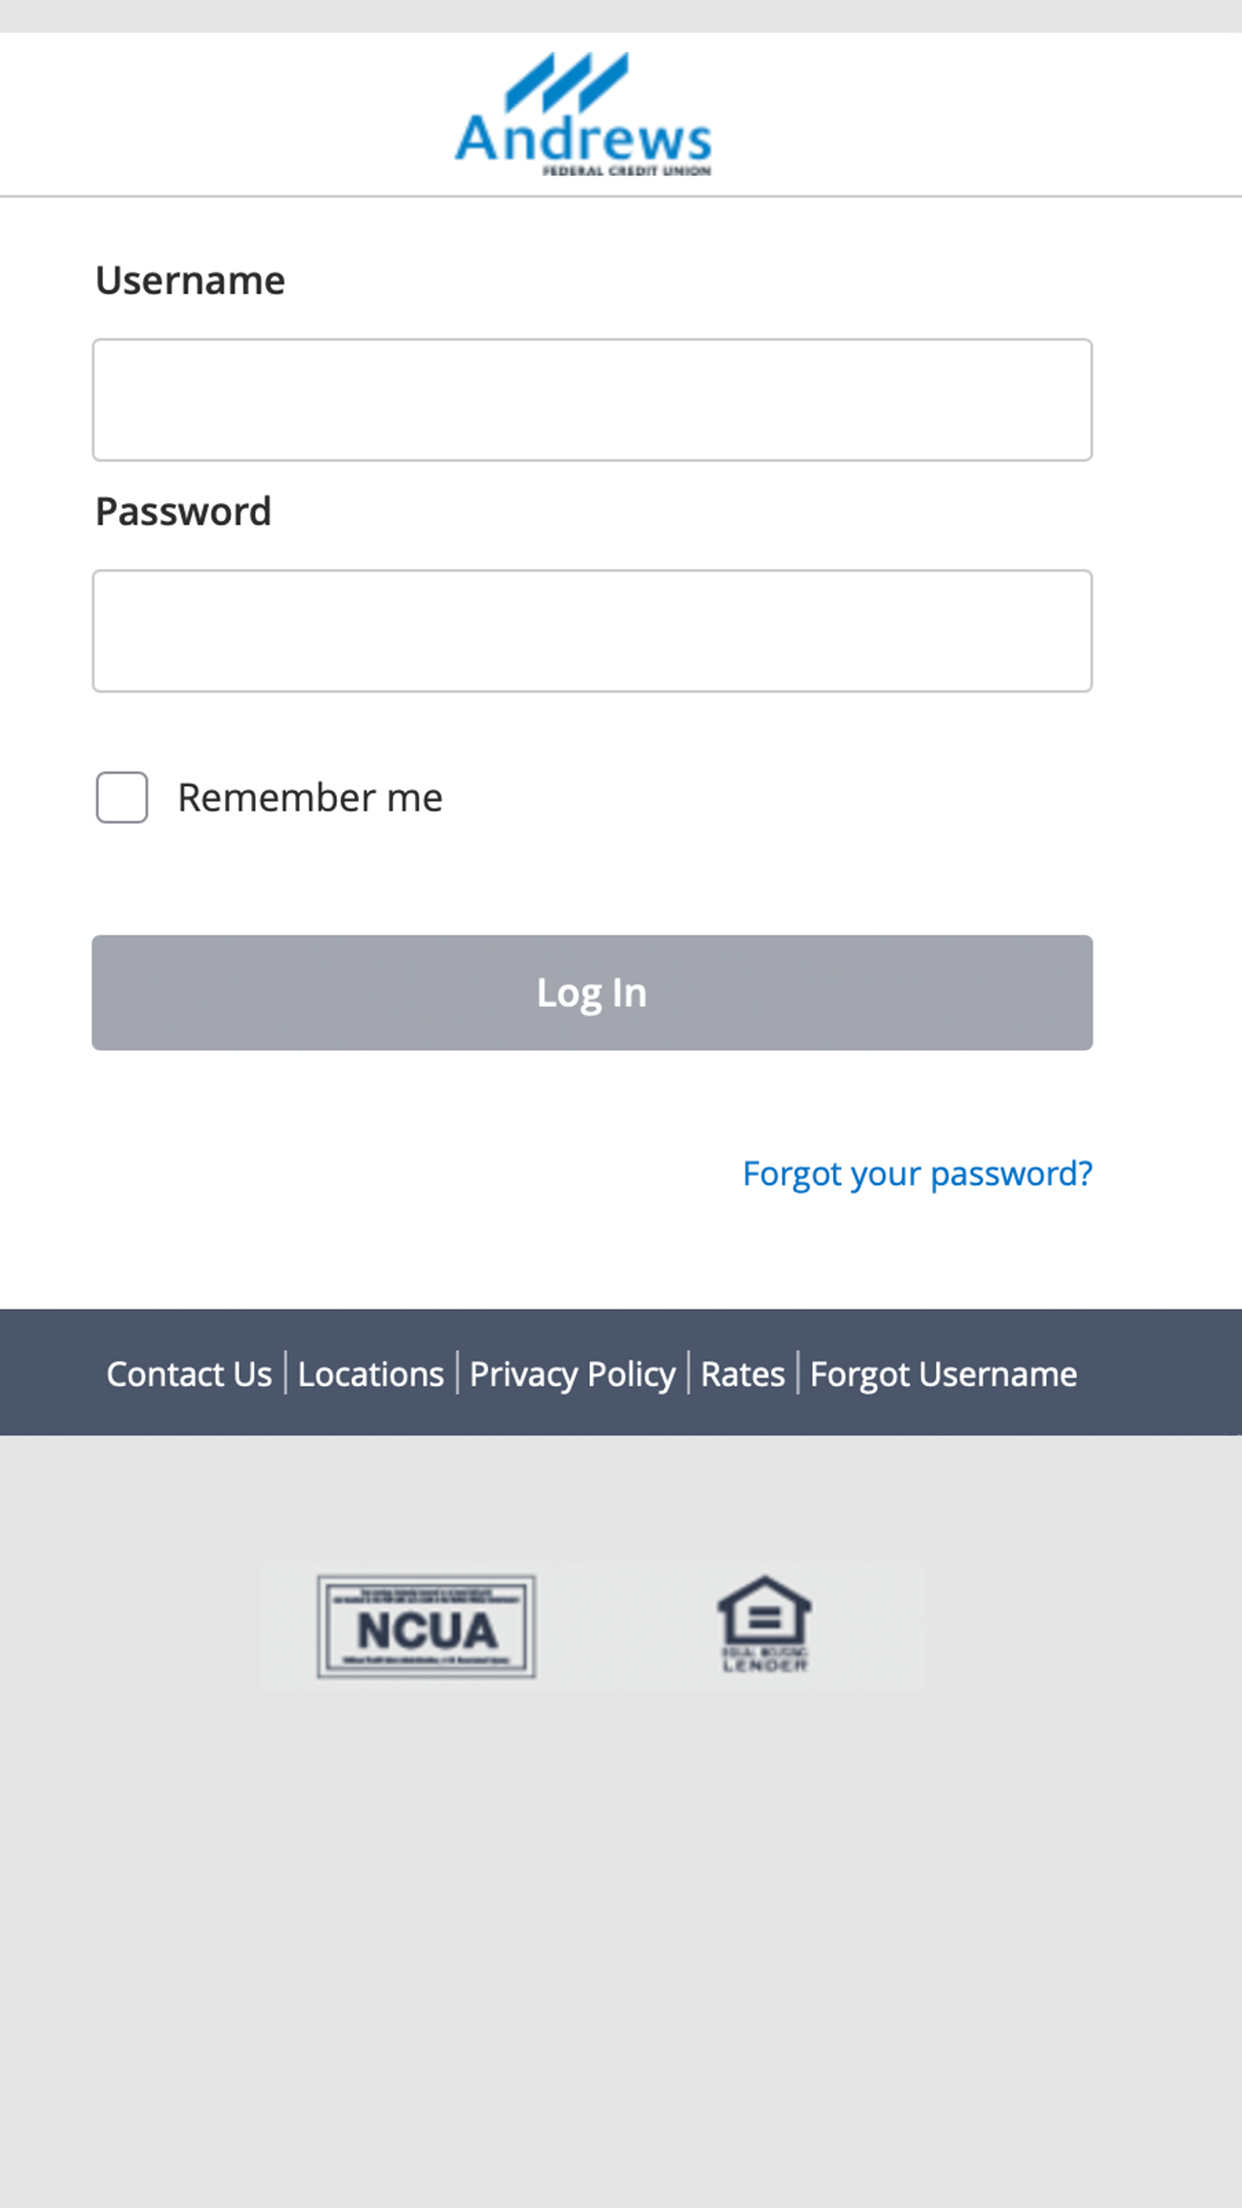The image size is (1242, 2208).
Task: Click the Log In button
Action: click(x=592, y=993)
